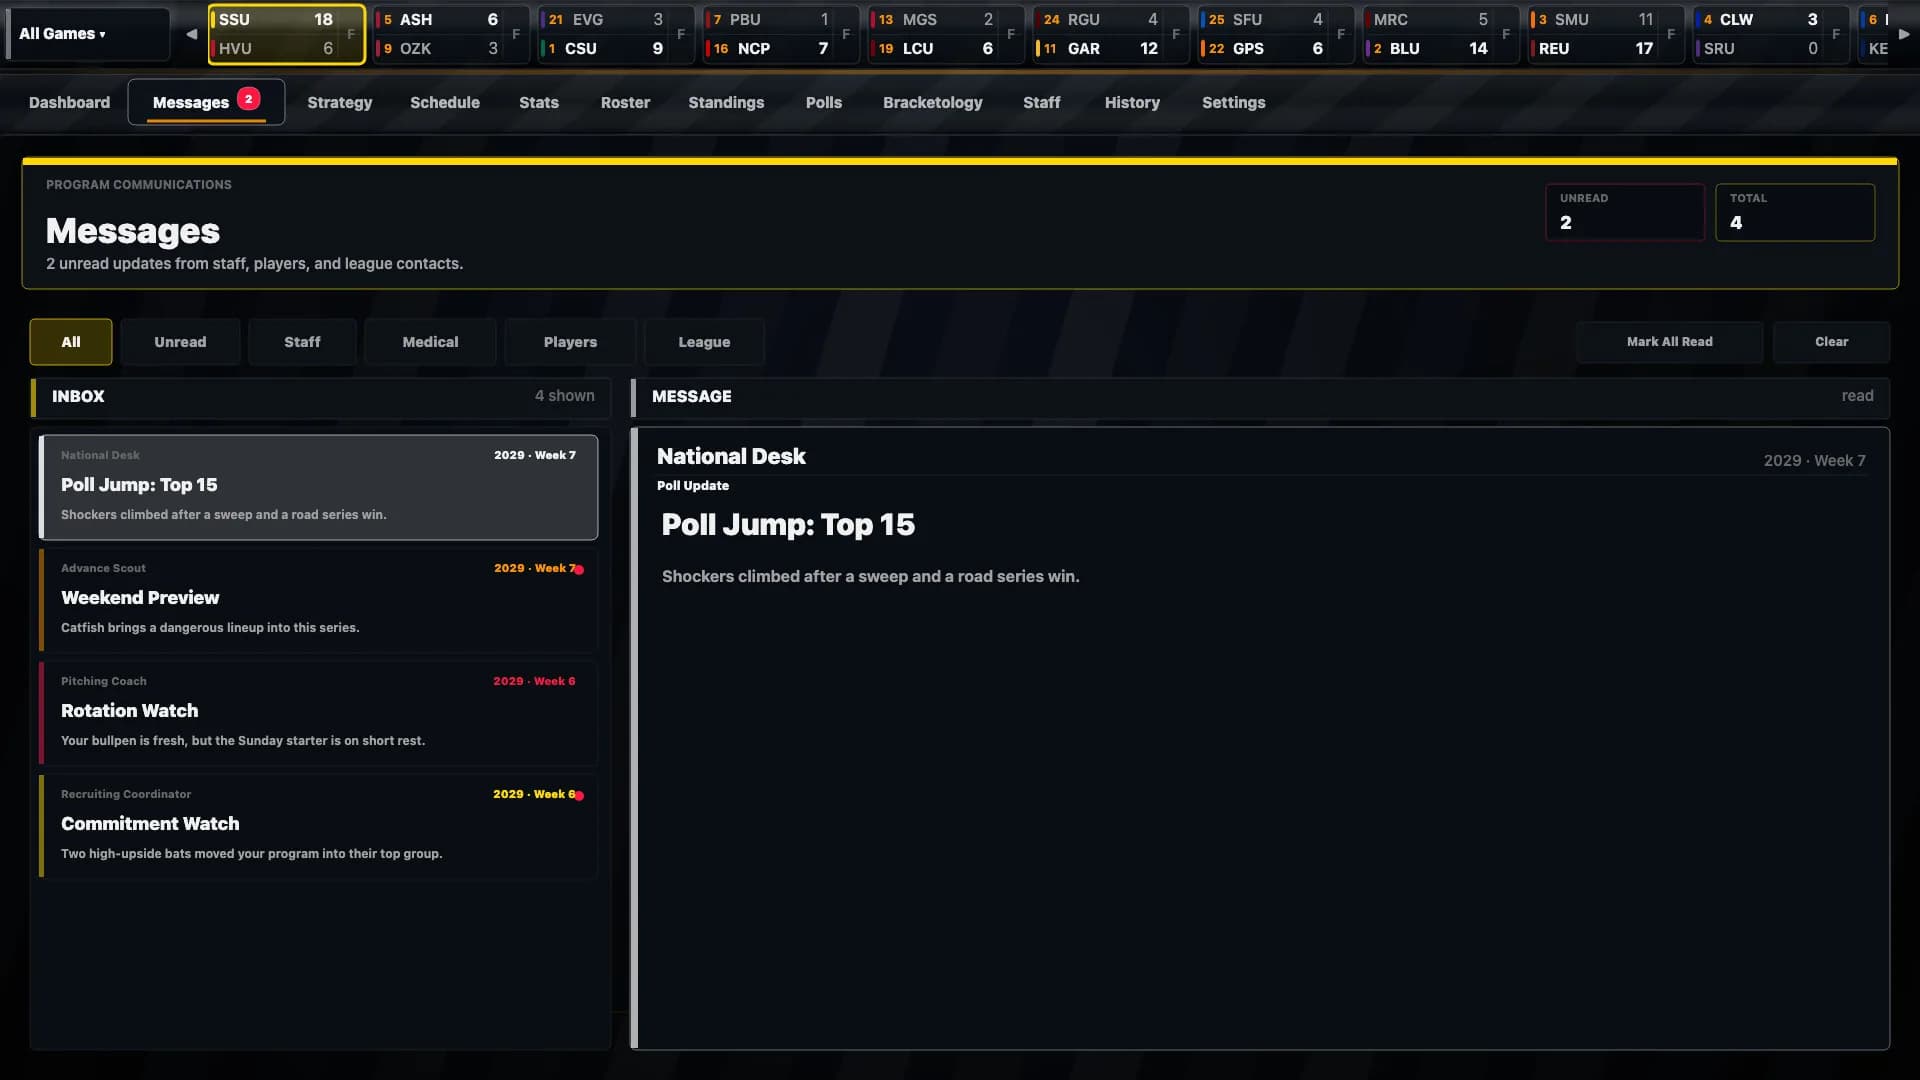Click the unread count badge on Messages

click(x=249, y=99)
